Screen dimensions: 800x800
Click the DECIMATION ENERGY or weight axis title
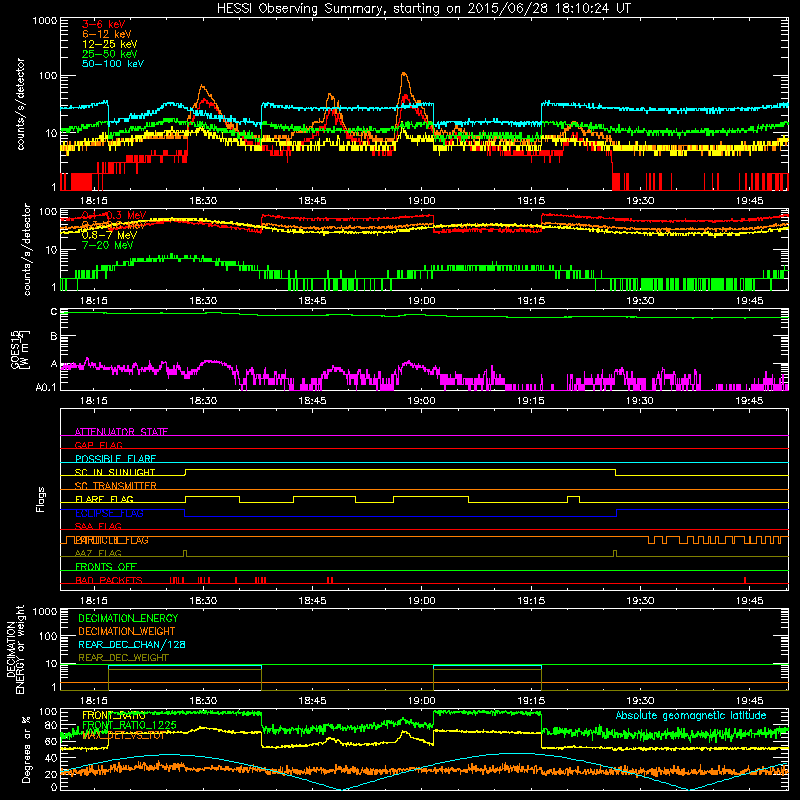tap(15, 650)
